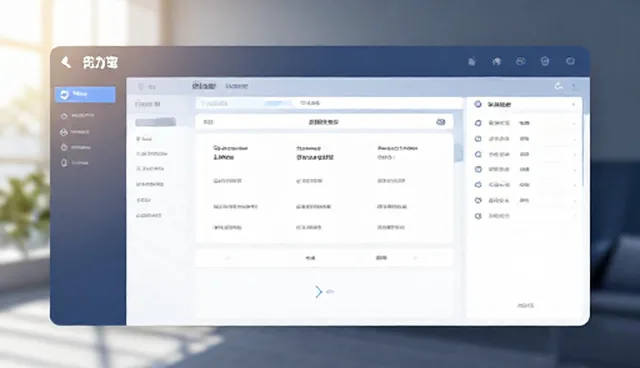
Task: Open the sidebar item directly below the highlighted one
Action: [x=78, y=116]
